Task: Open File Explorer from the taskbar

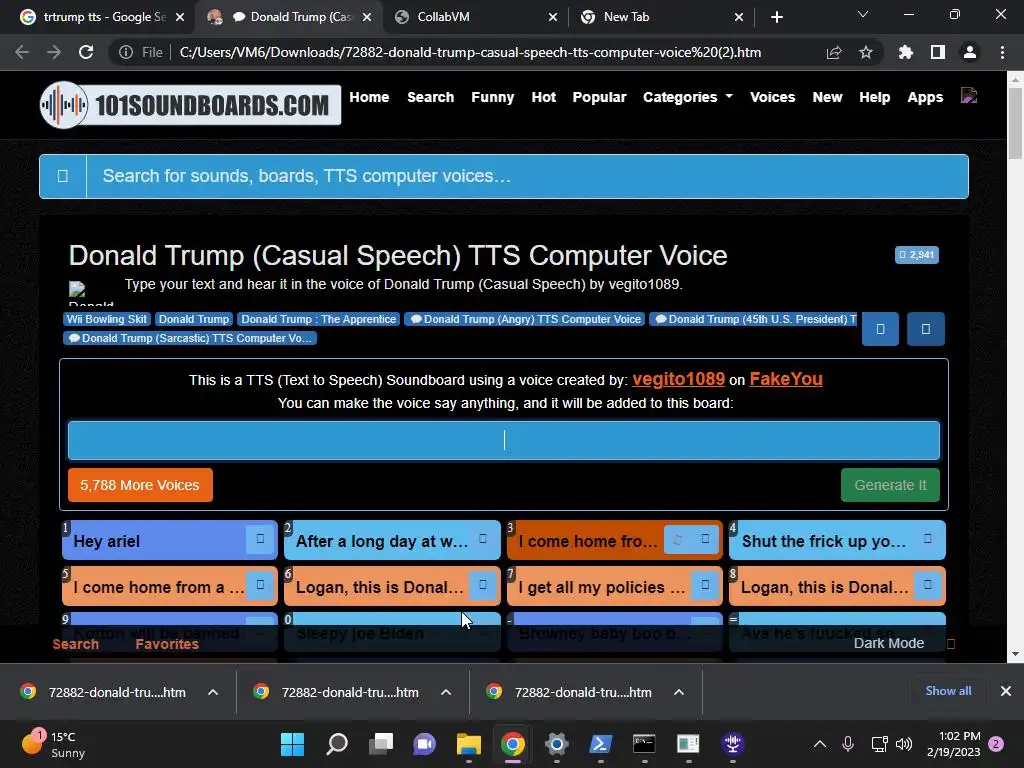Action: (469, 744)
